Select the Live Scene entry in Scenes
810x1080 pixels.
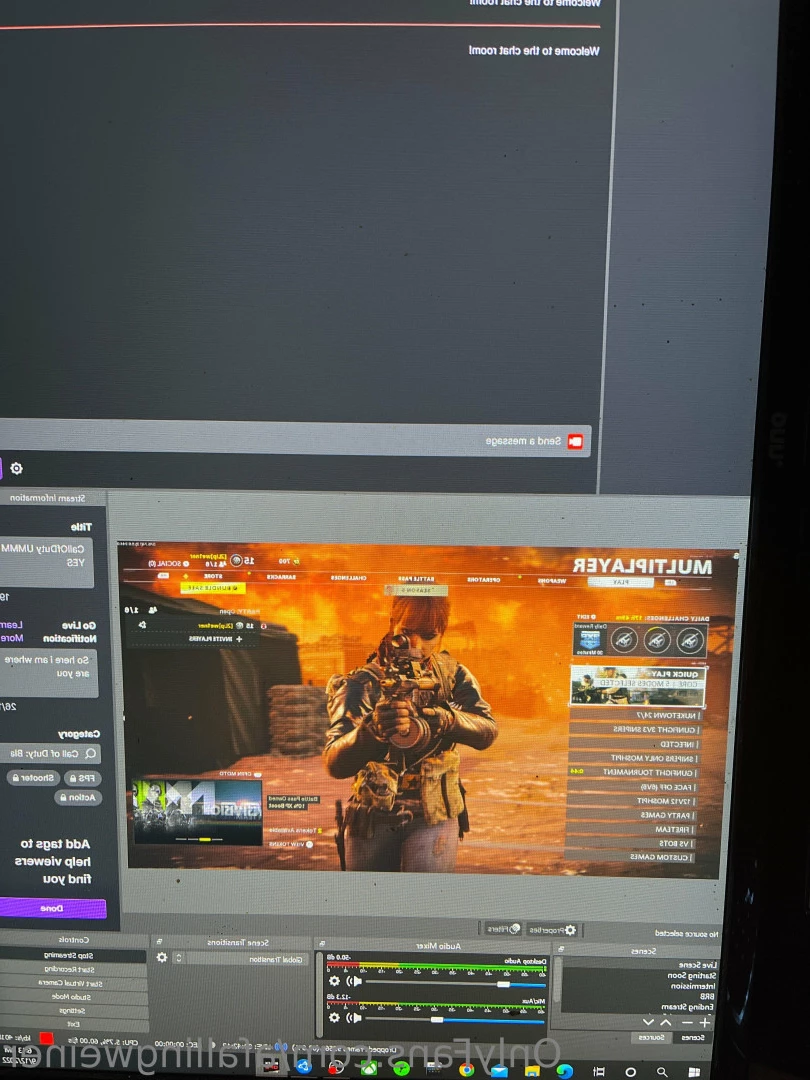pyautogui.click(x=698, y=964)
